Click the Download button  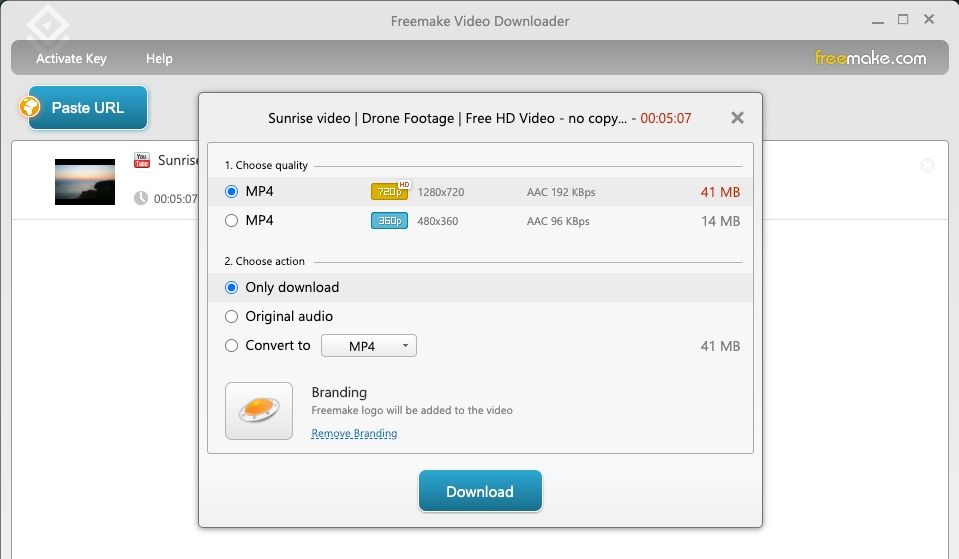tap(480, 491)
